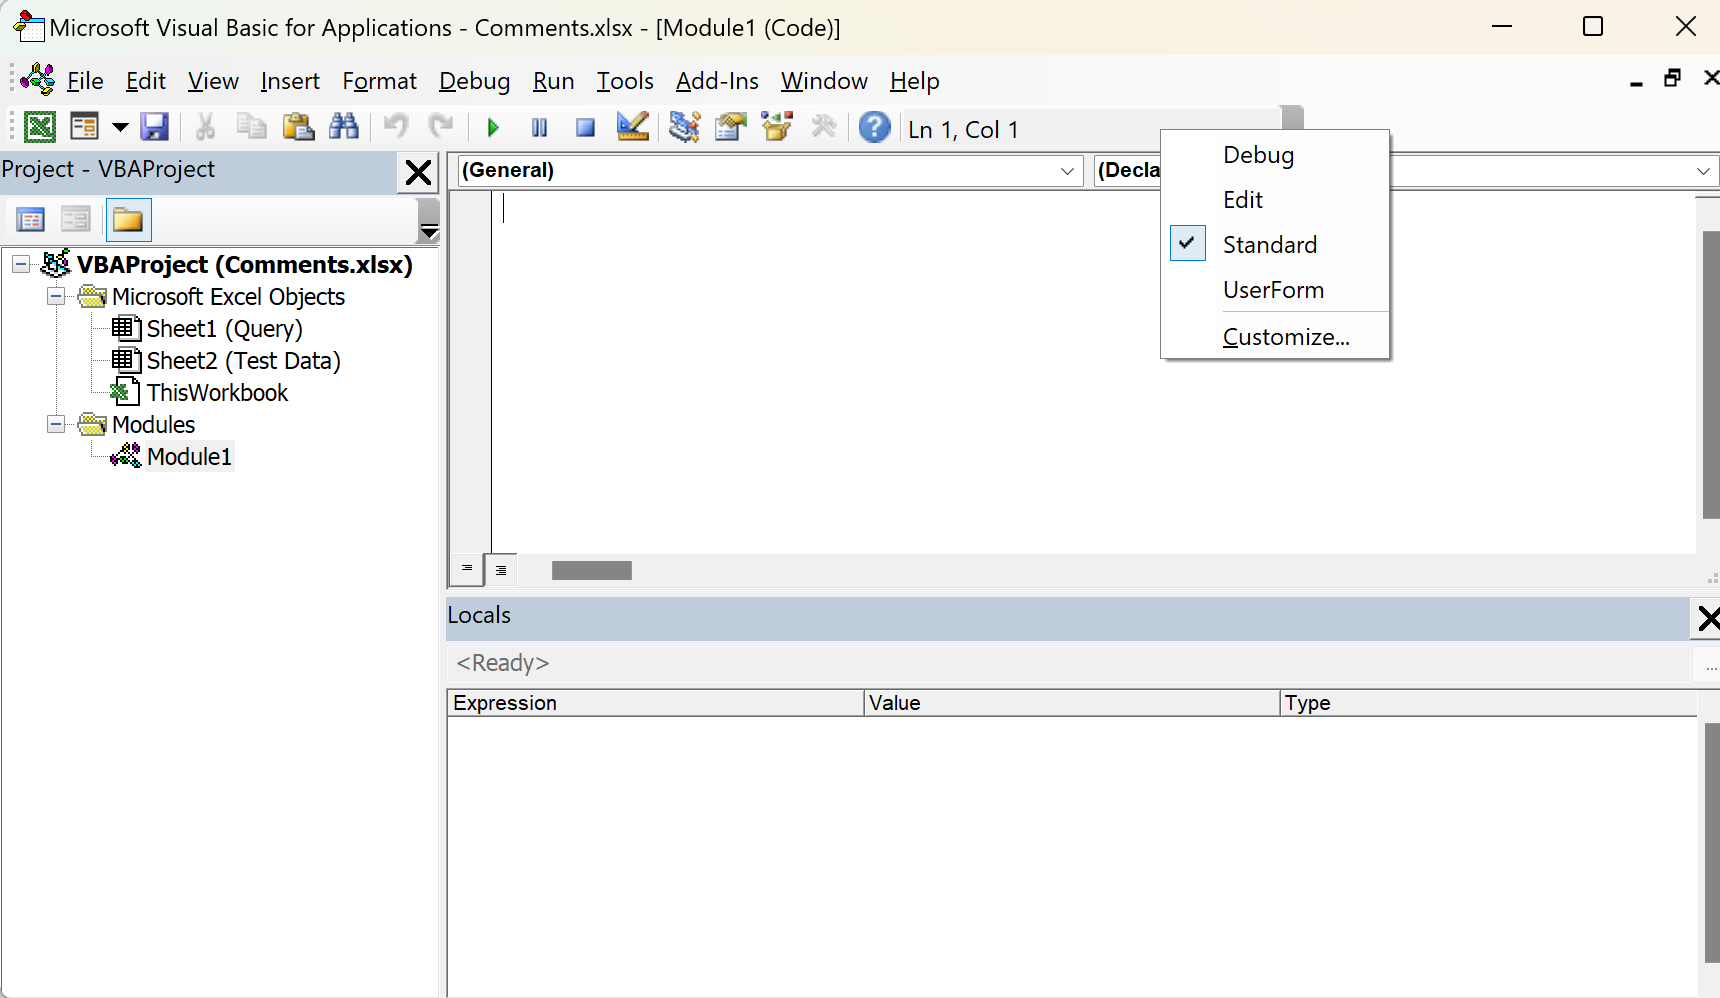
Task: Open the Help menu
Action: point(914,81)
